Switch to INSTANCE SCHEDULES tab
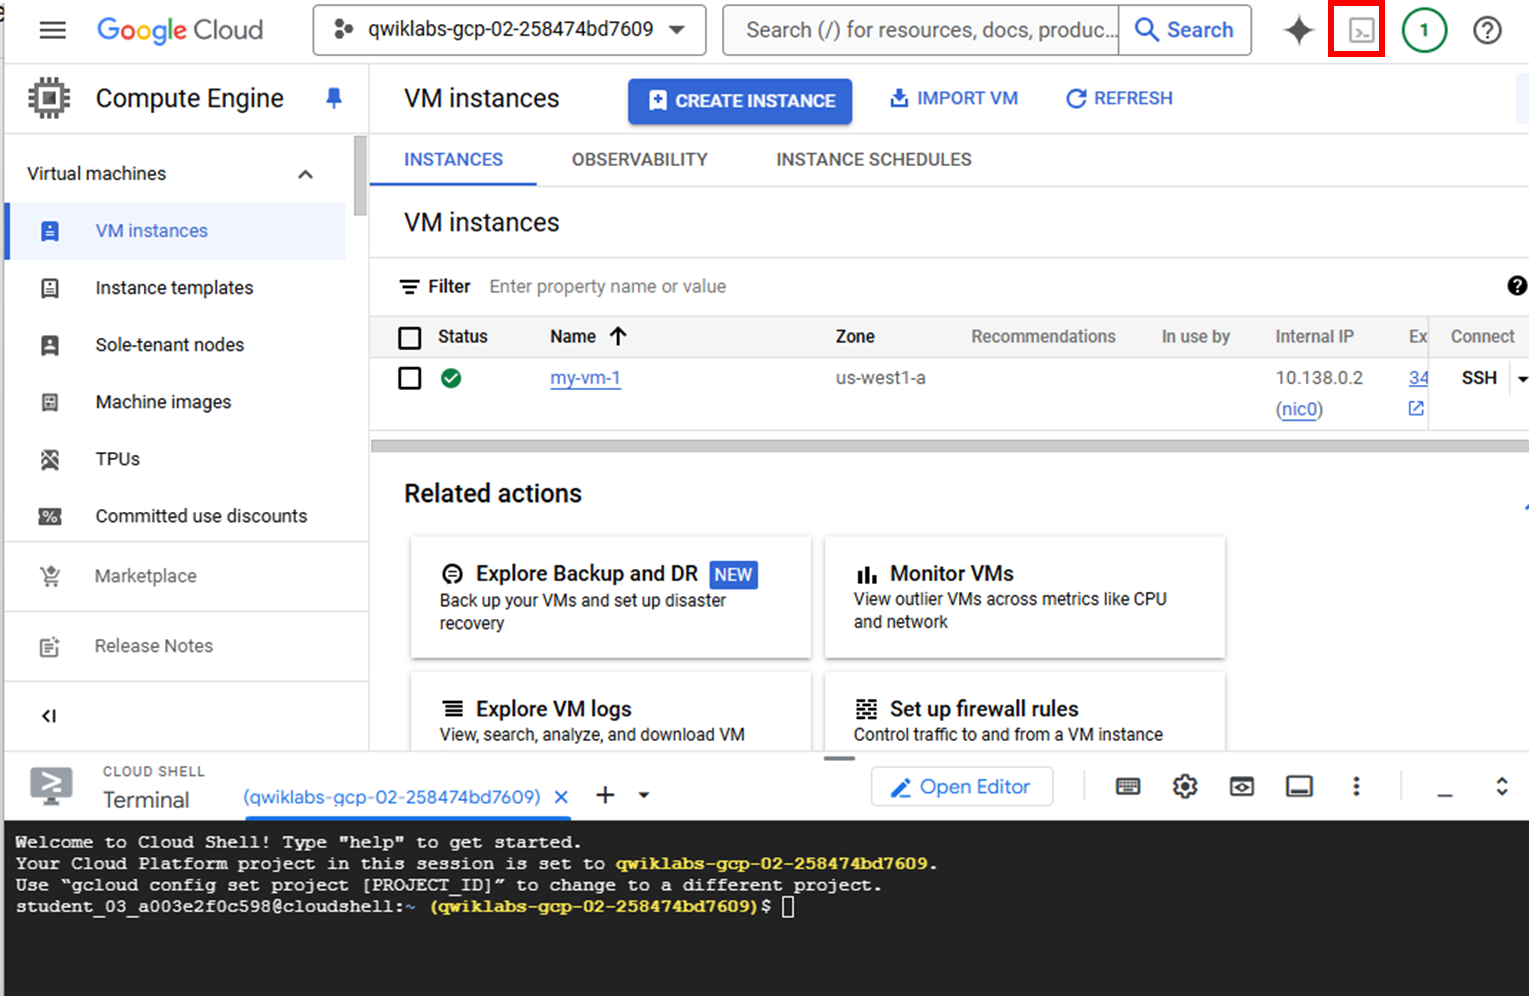This screenshot has height=996, width=1529. (x=874, y=159)
